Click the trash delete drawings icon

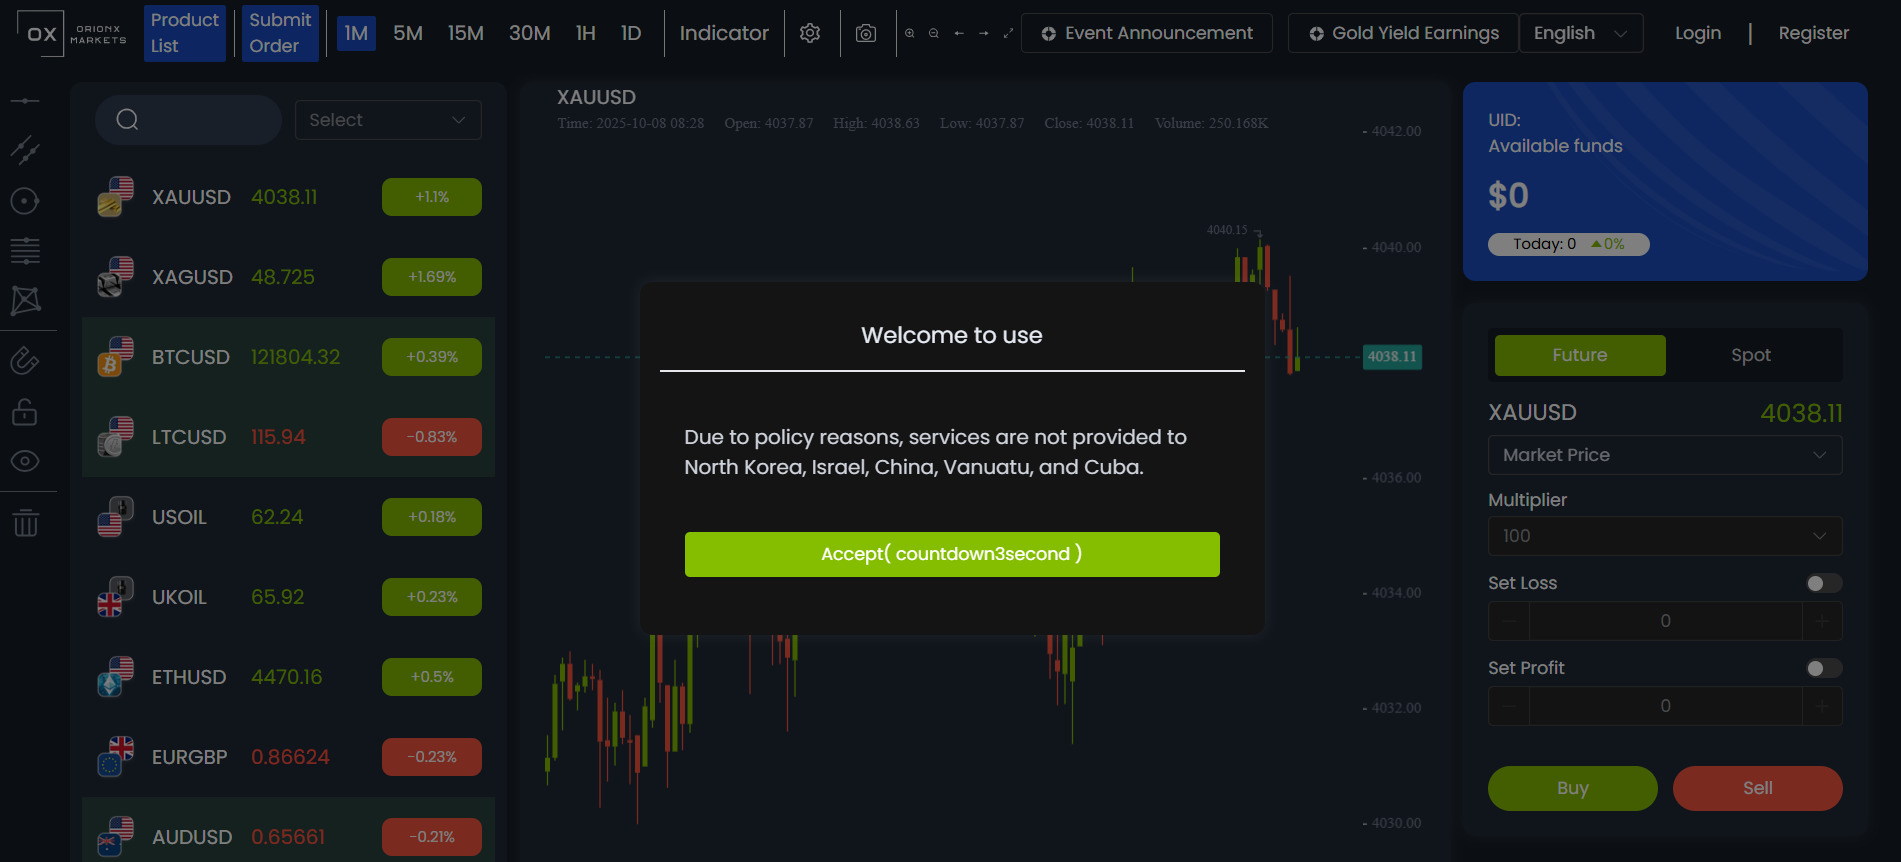click(x=25, y=522)
